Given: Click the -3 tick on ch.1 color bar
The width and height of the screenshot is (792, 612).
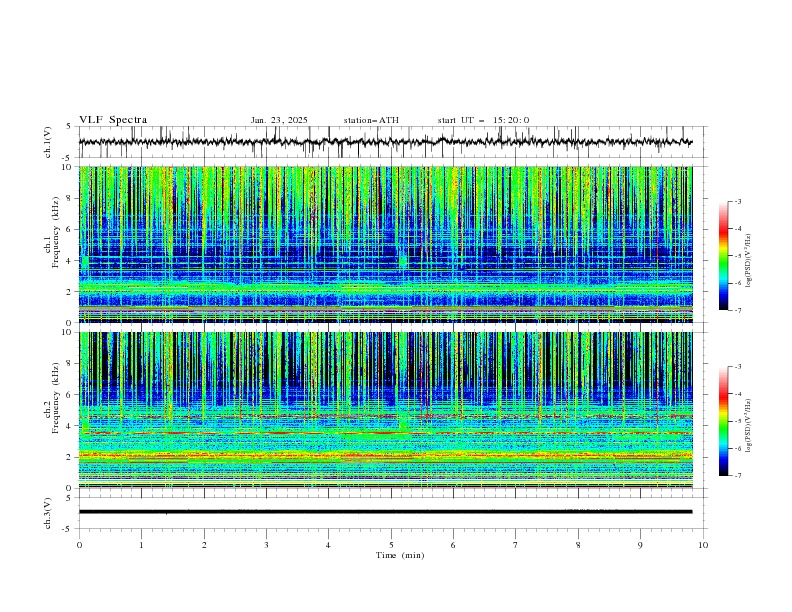Looking at the screenshot, I should 737,201.
